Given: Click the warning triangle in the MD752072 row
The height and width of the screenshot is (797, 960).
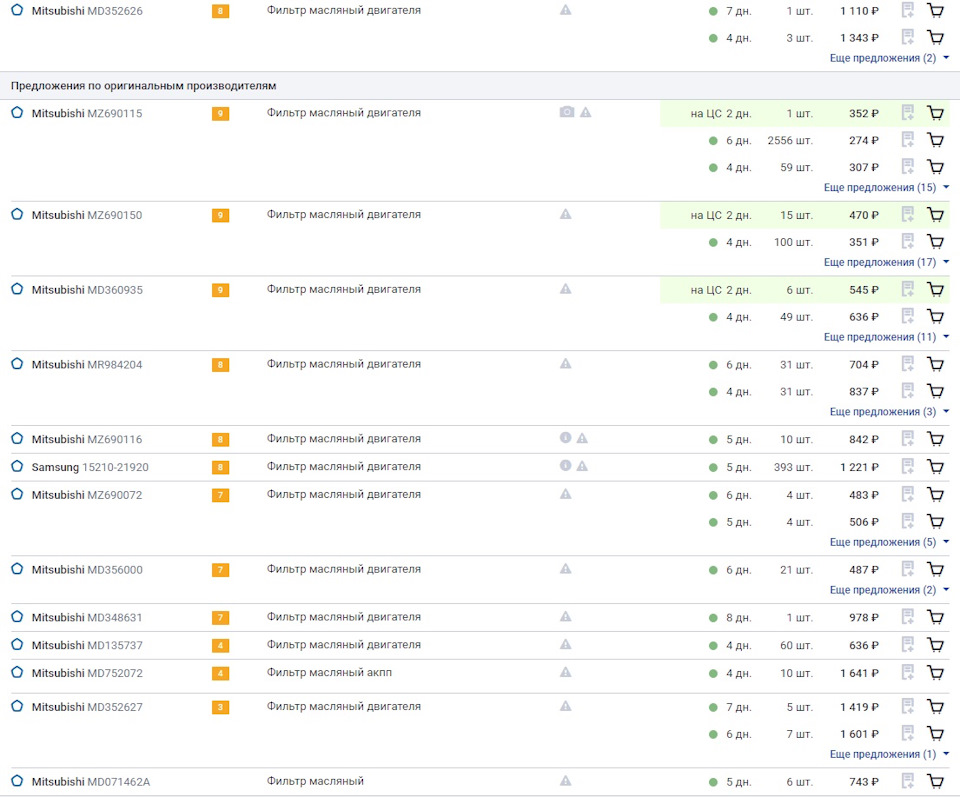Looking at the screenshot, I should pyautogui.click(x=566, y=672).
